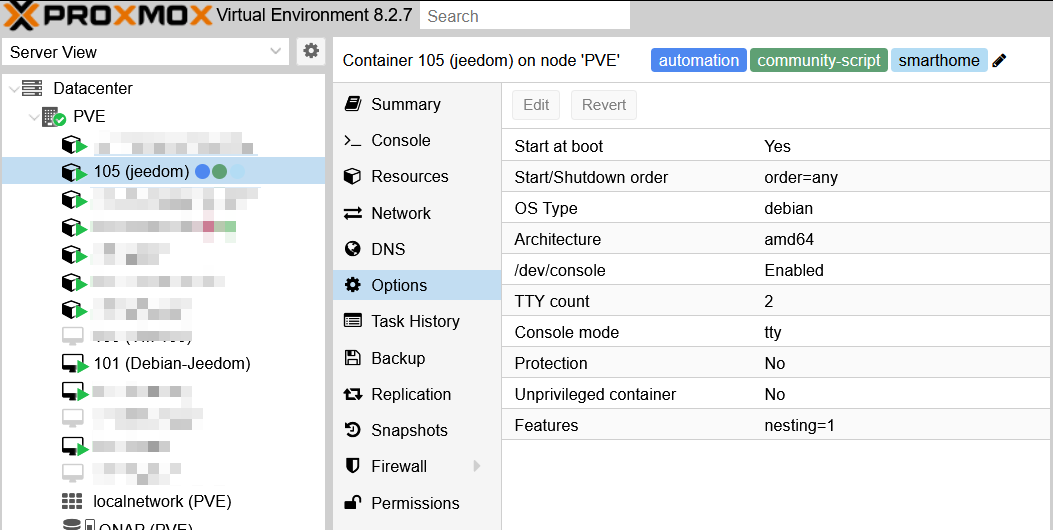The width and height of the screenshot is (1053, 530).
Task: Click the light-blue tag dot on 105 (jeedom)
Action: click(x=237, y=172)
